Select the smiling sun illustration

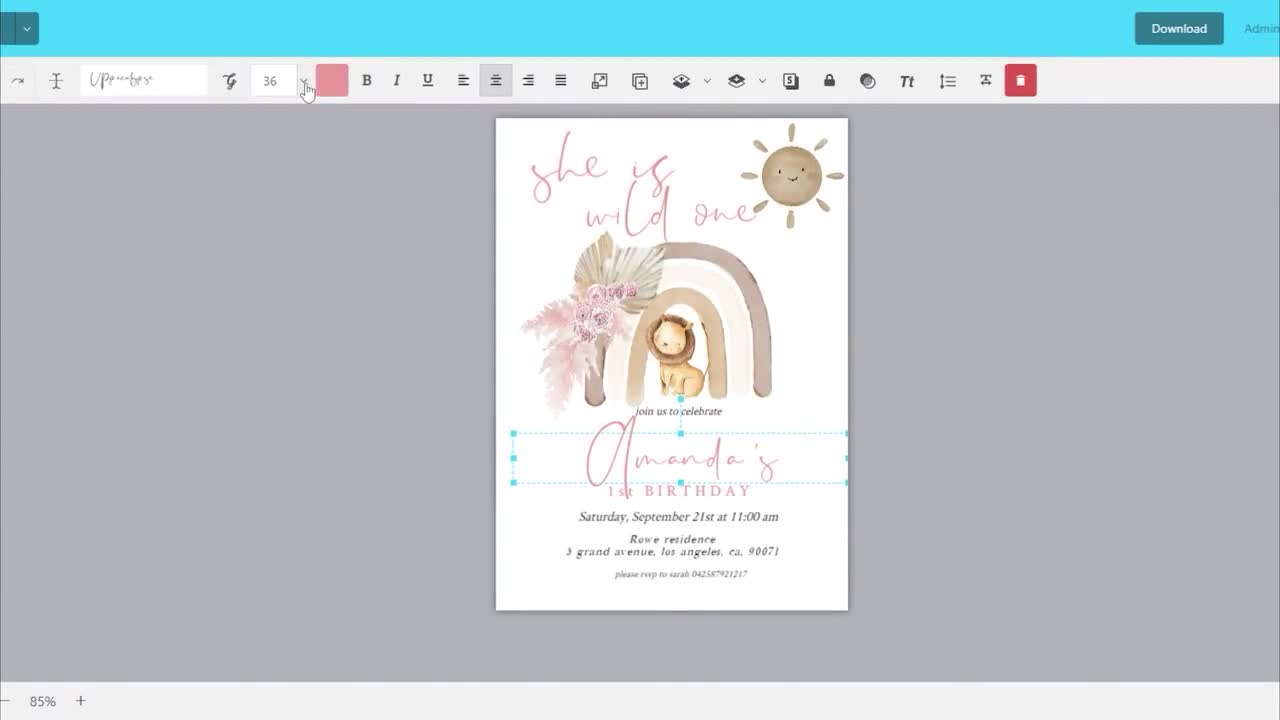792,176
